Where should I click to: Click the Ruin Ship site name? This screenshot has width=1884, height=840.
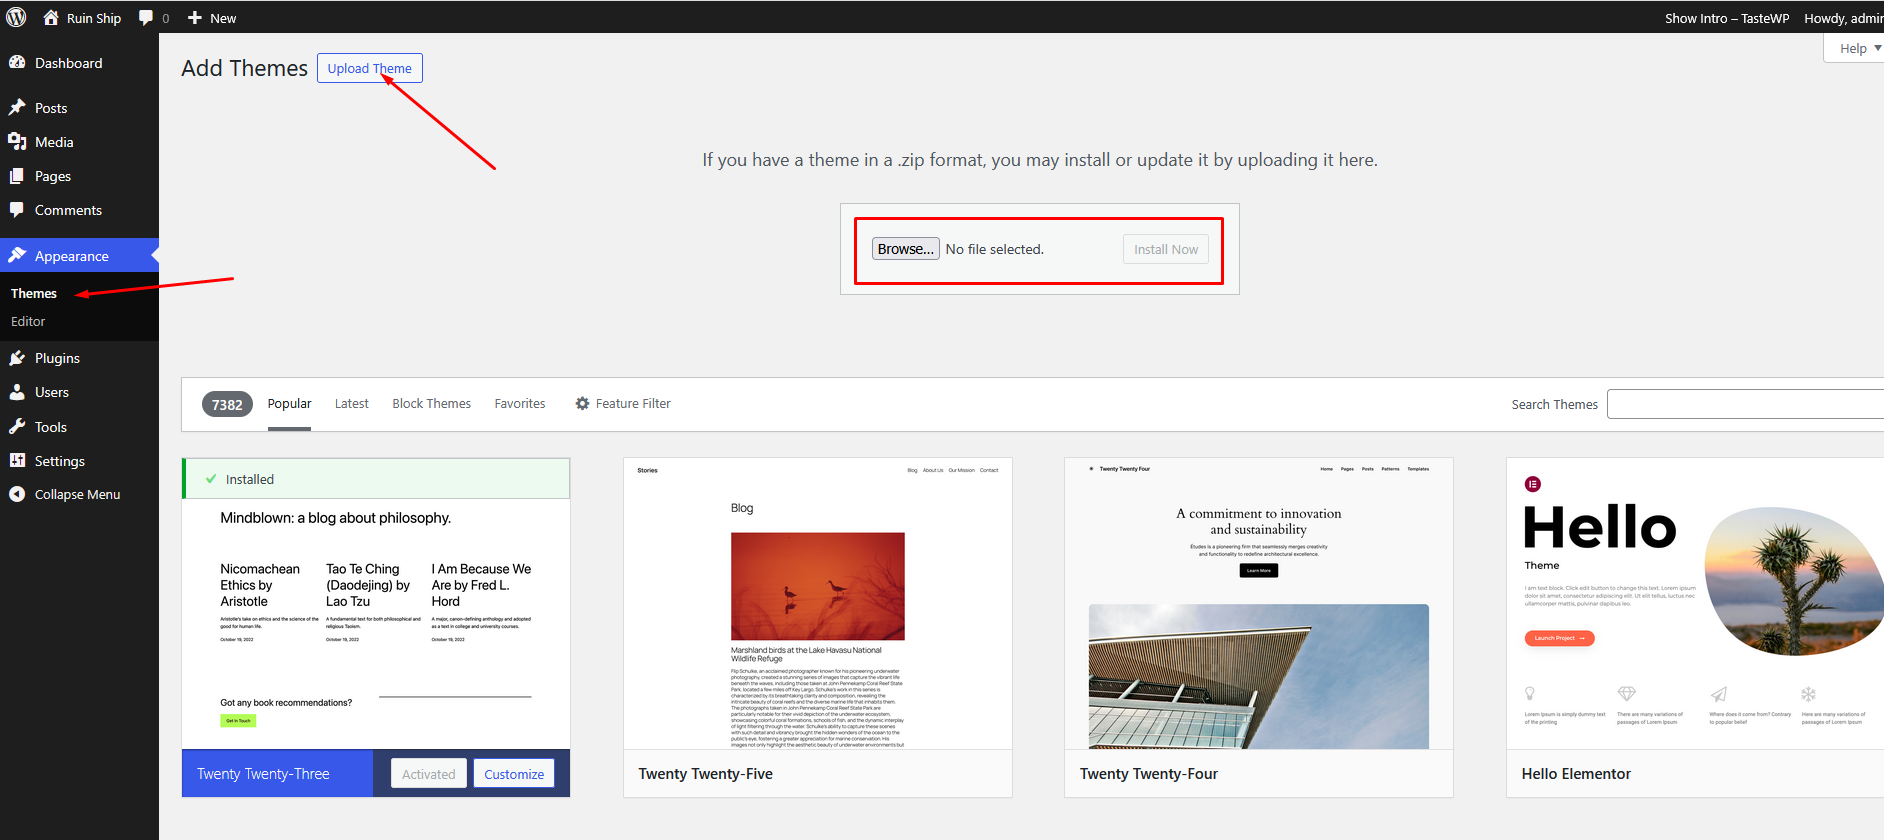tap(94, 18)
